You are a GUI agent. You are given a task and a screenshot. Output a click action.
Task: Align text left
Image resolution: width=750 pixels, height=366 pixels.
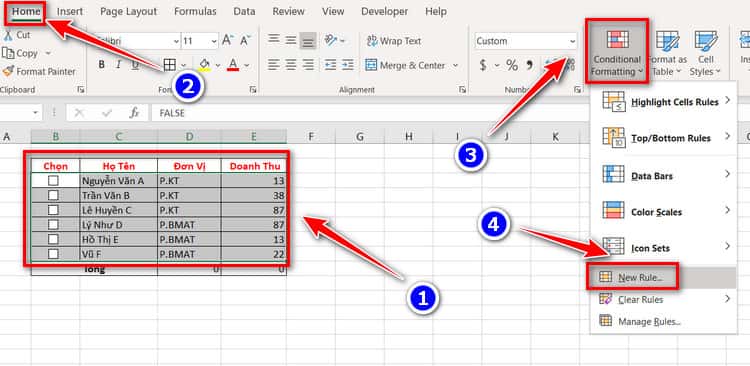coord(274,65)
